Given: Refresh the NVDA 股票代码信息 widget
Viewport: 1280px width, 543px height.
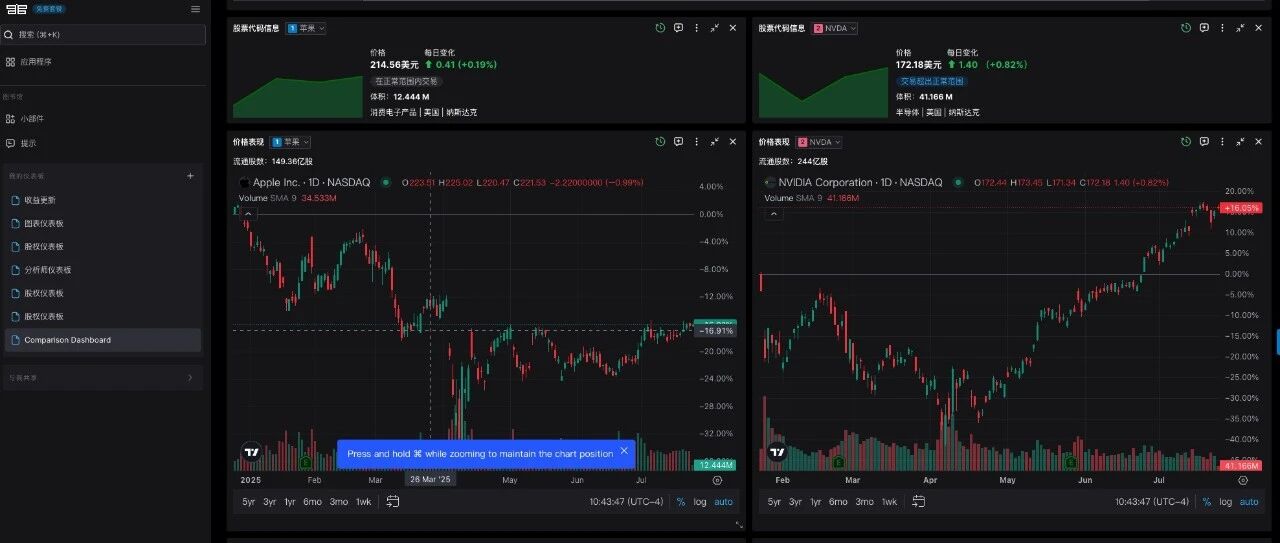Looking at the screenshot, I should click(1186, 28).
